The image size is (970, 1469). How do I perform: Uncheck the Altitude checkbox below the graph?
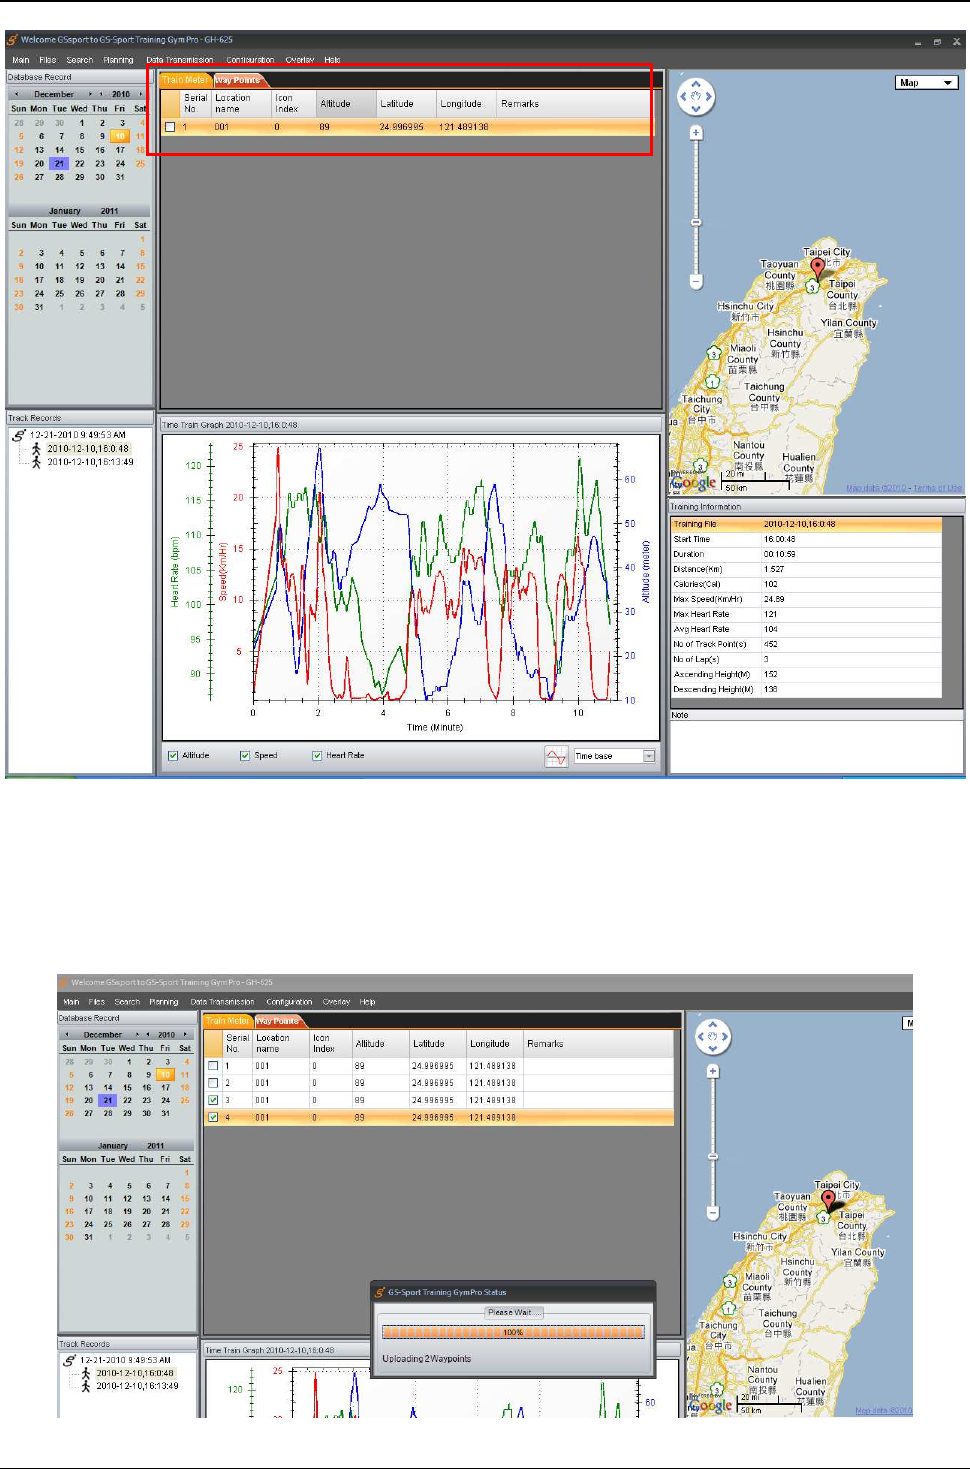(173, 756)
